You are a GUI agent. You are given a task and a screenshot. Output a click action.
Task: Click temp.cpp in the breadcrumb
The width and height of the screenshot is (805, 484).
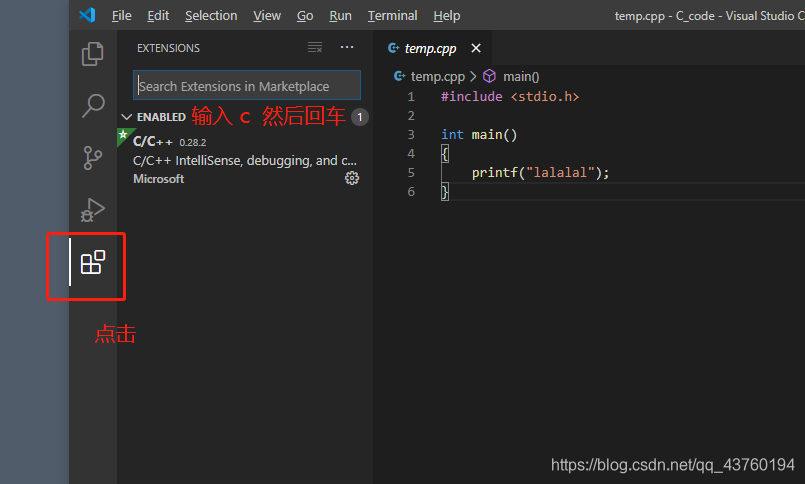point(437,76)
